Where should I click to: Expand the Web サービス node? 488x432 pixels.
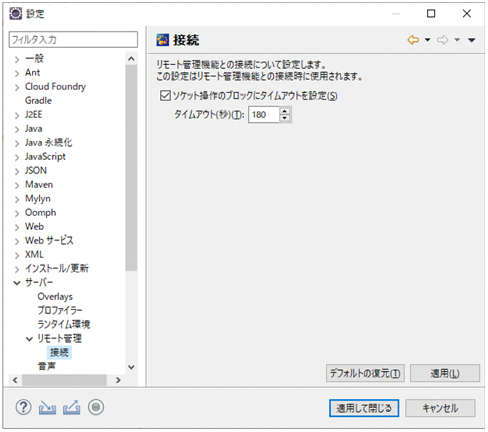[x=17, y=241]
